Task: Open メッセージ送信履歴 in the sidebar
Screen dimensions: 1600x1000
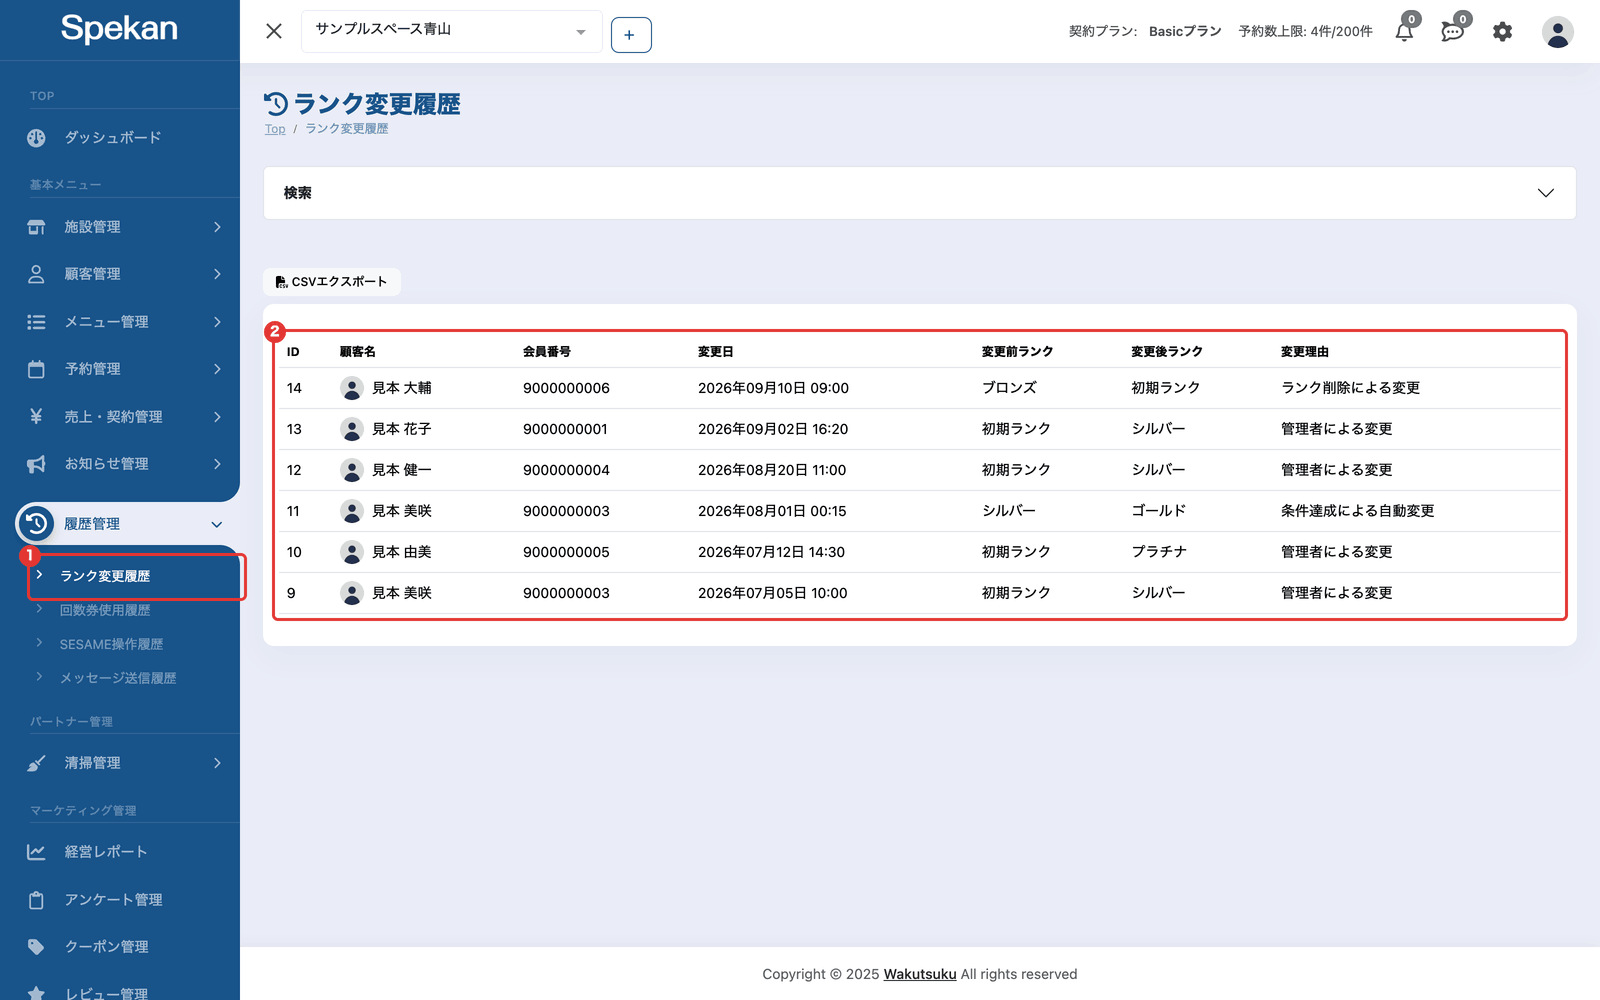Action: [x=118, y=678]
